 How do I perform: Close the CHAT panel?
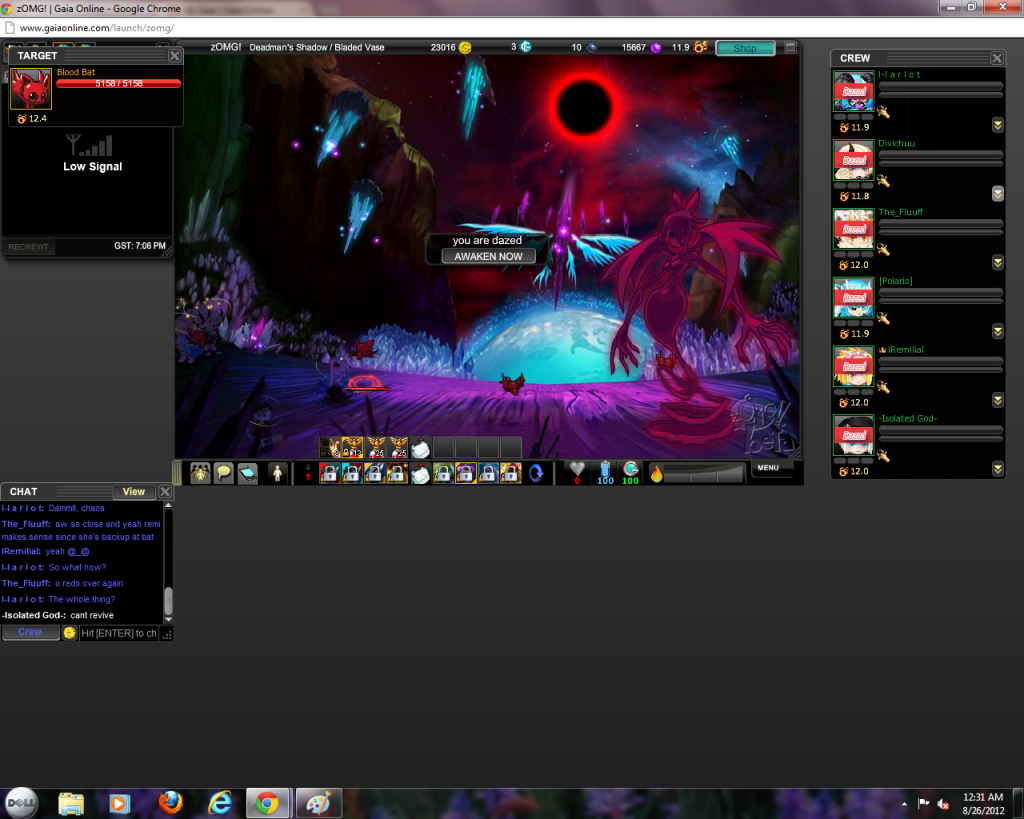click(x=165, y=492)
